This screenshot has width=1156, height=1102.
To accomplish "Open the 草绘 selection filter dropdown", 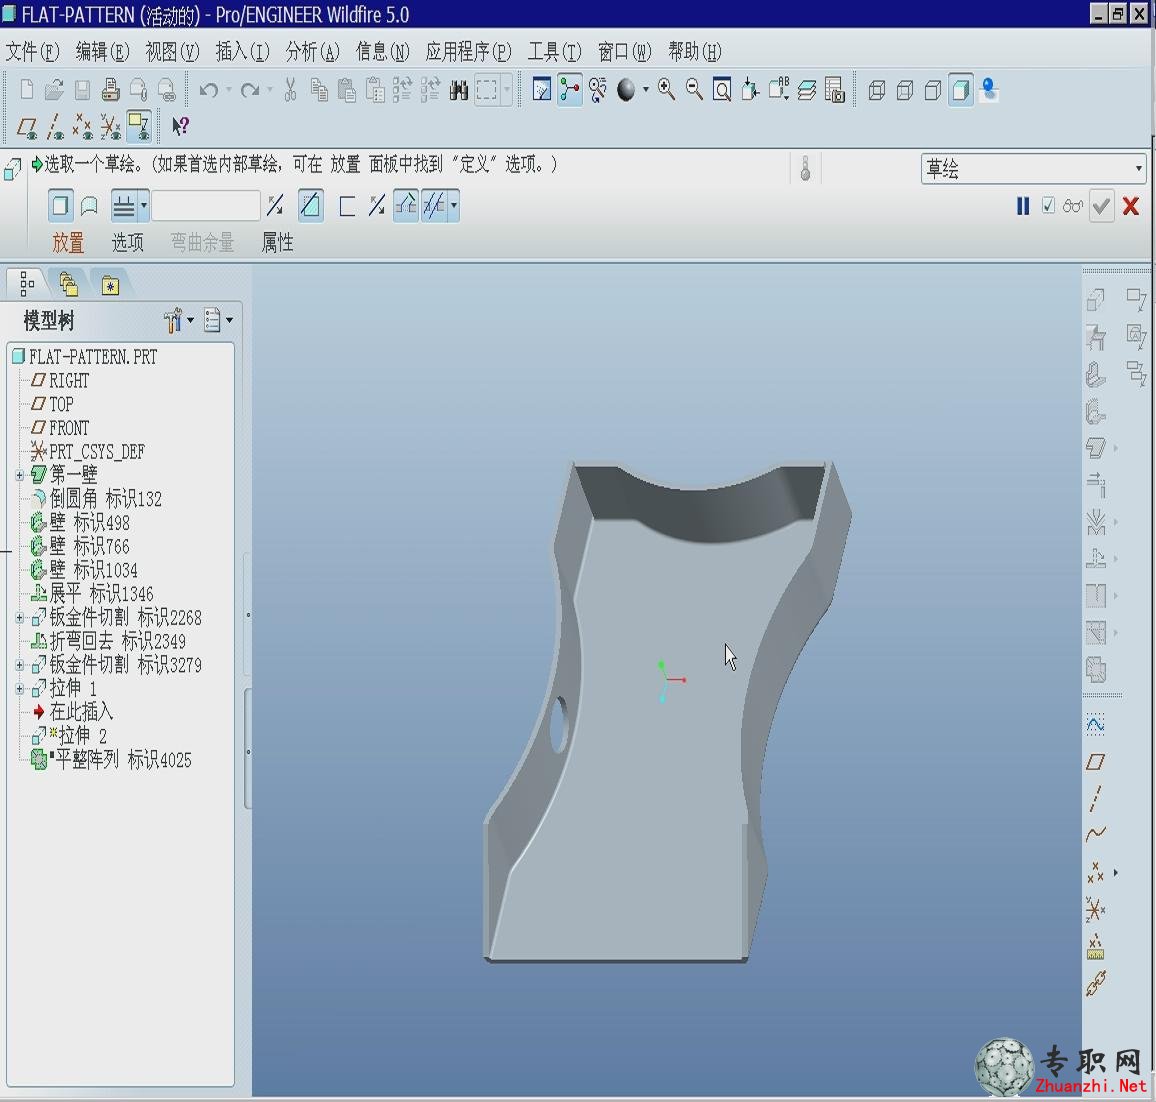I will pyautogui.click(x=1033, y=169).
